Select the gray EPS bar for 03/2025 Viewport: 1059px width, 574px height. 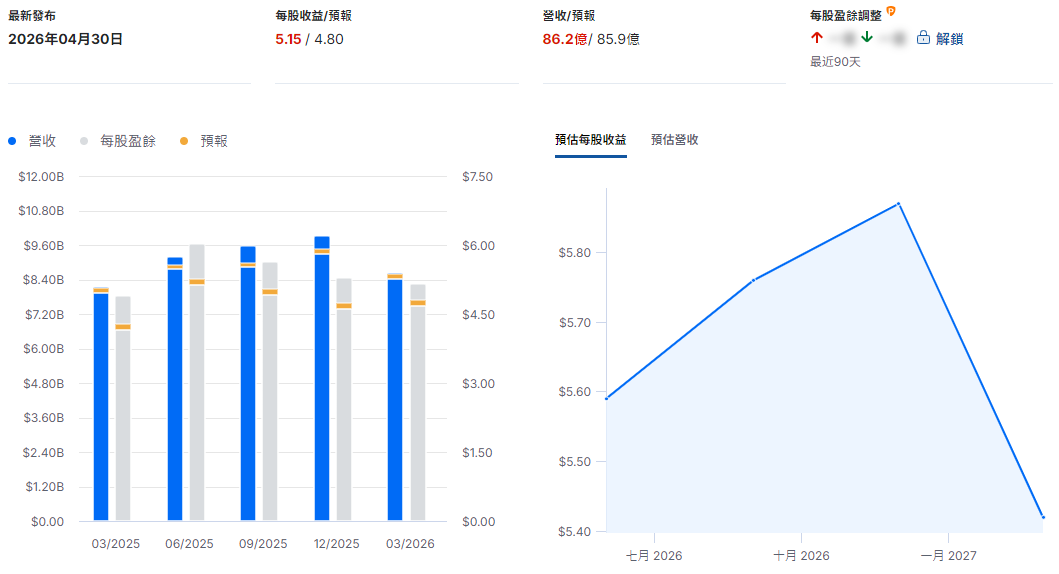123,408
